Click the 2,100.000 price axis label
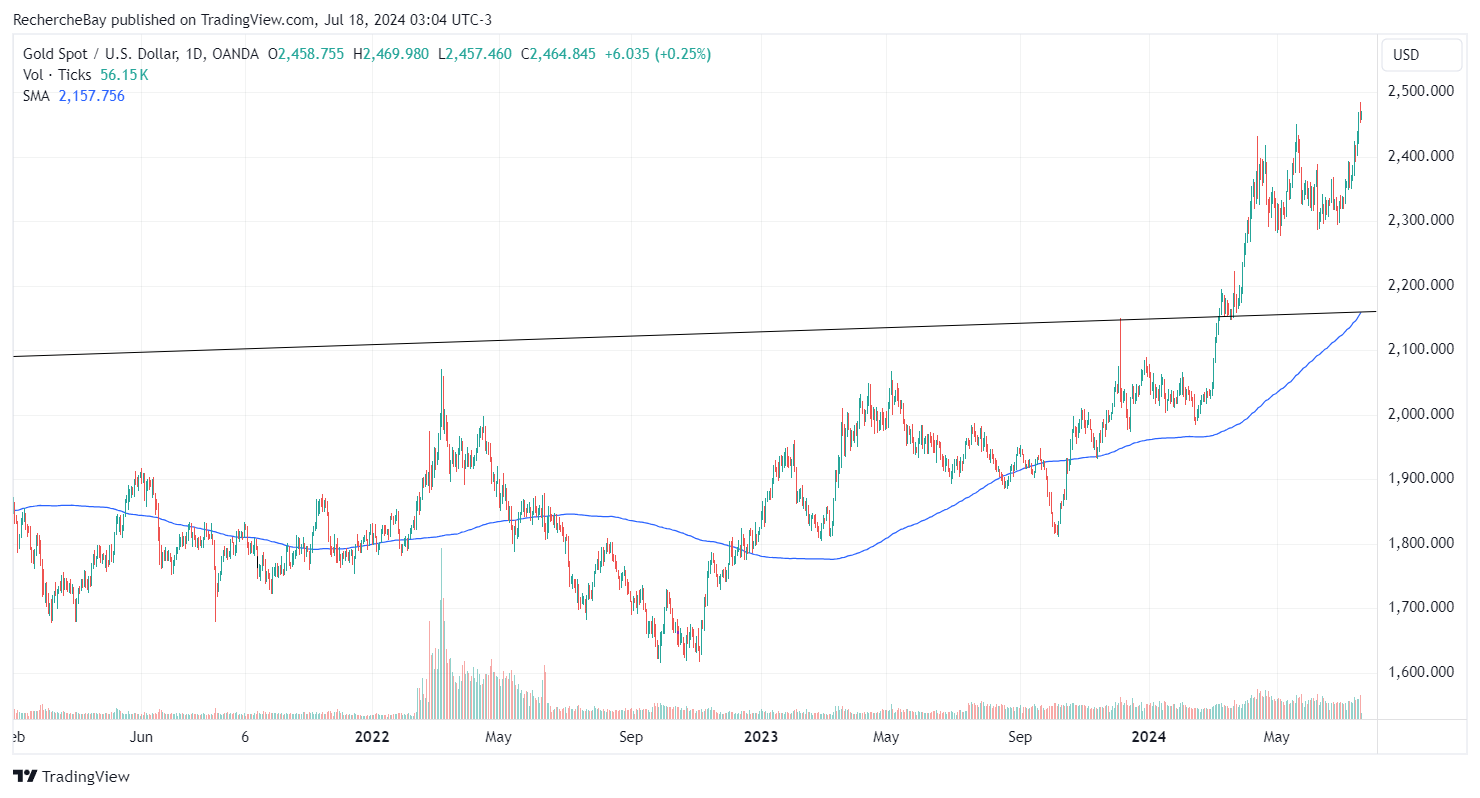 pos(1421,349)
